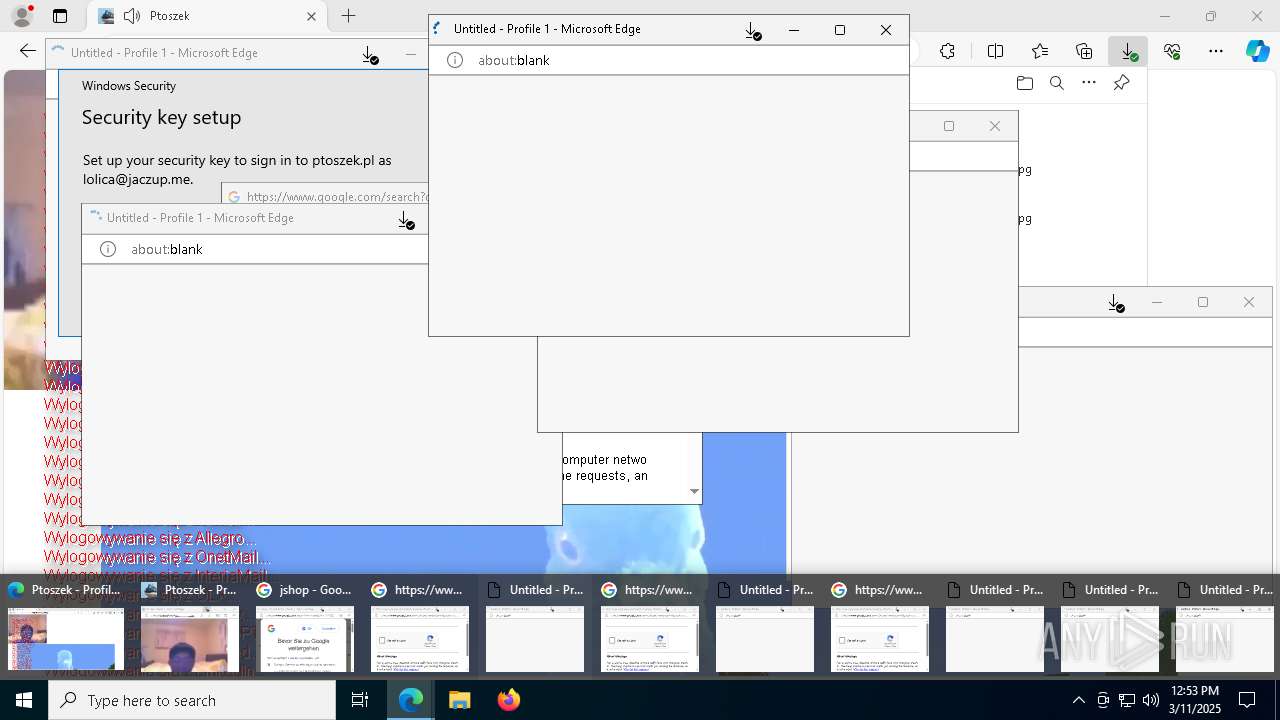The image size is (1280, 720).
Task: Expand dropdown arrow below computer network text
Action: tap(694, 491)
